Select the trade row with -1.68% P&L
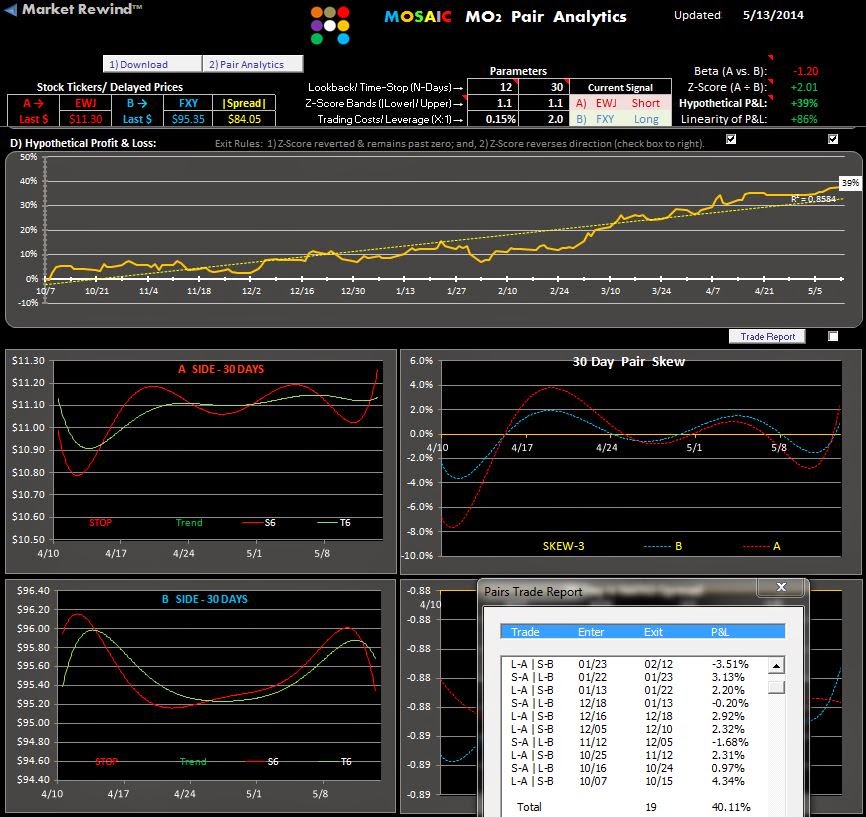 point(634,742)
